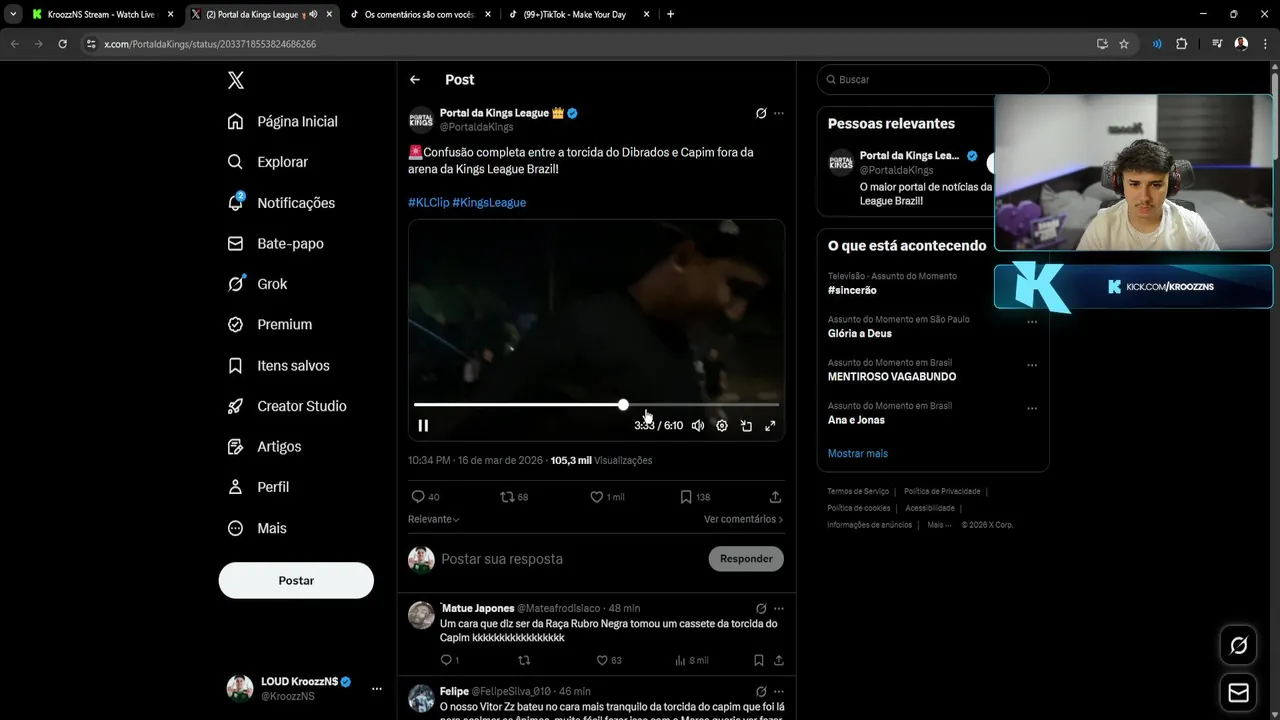
Task: Like the post showing 1 mil
Action: coord(607,497)
